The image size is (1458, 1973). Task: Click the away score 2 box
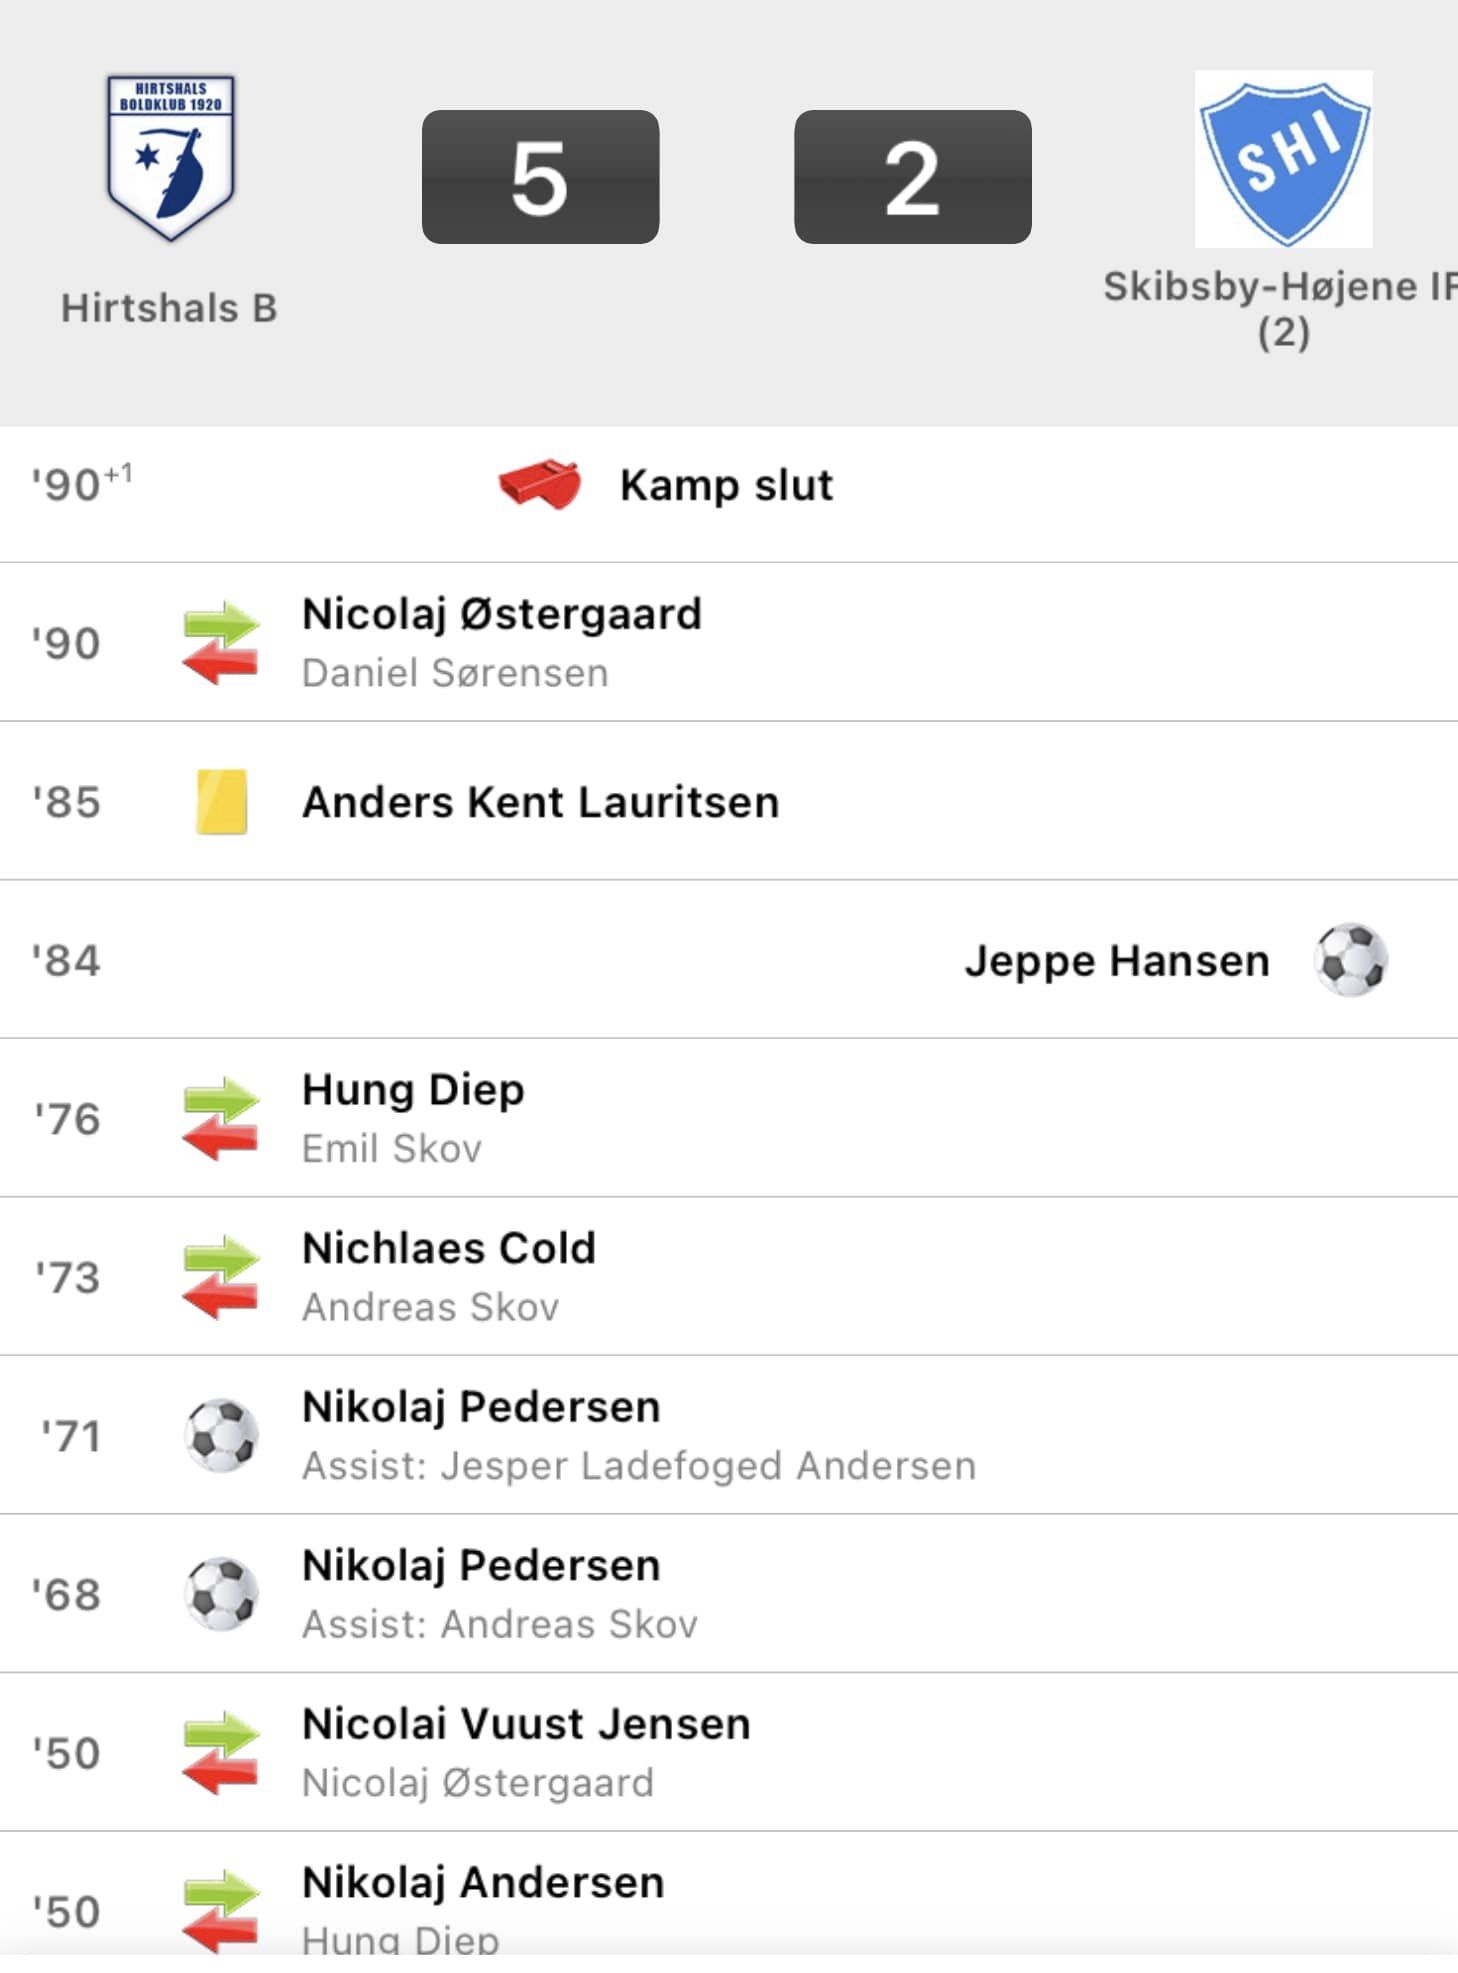912,177
